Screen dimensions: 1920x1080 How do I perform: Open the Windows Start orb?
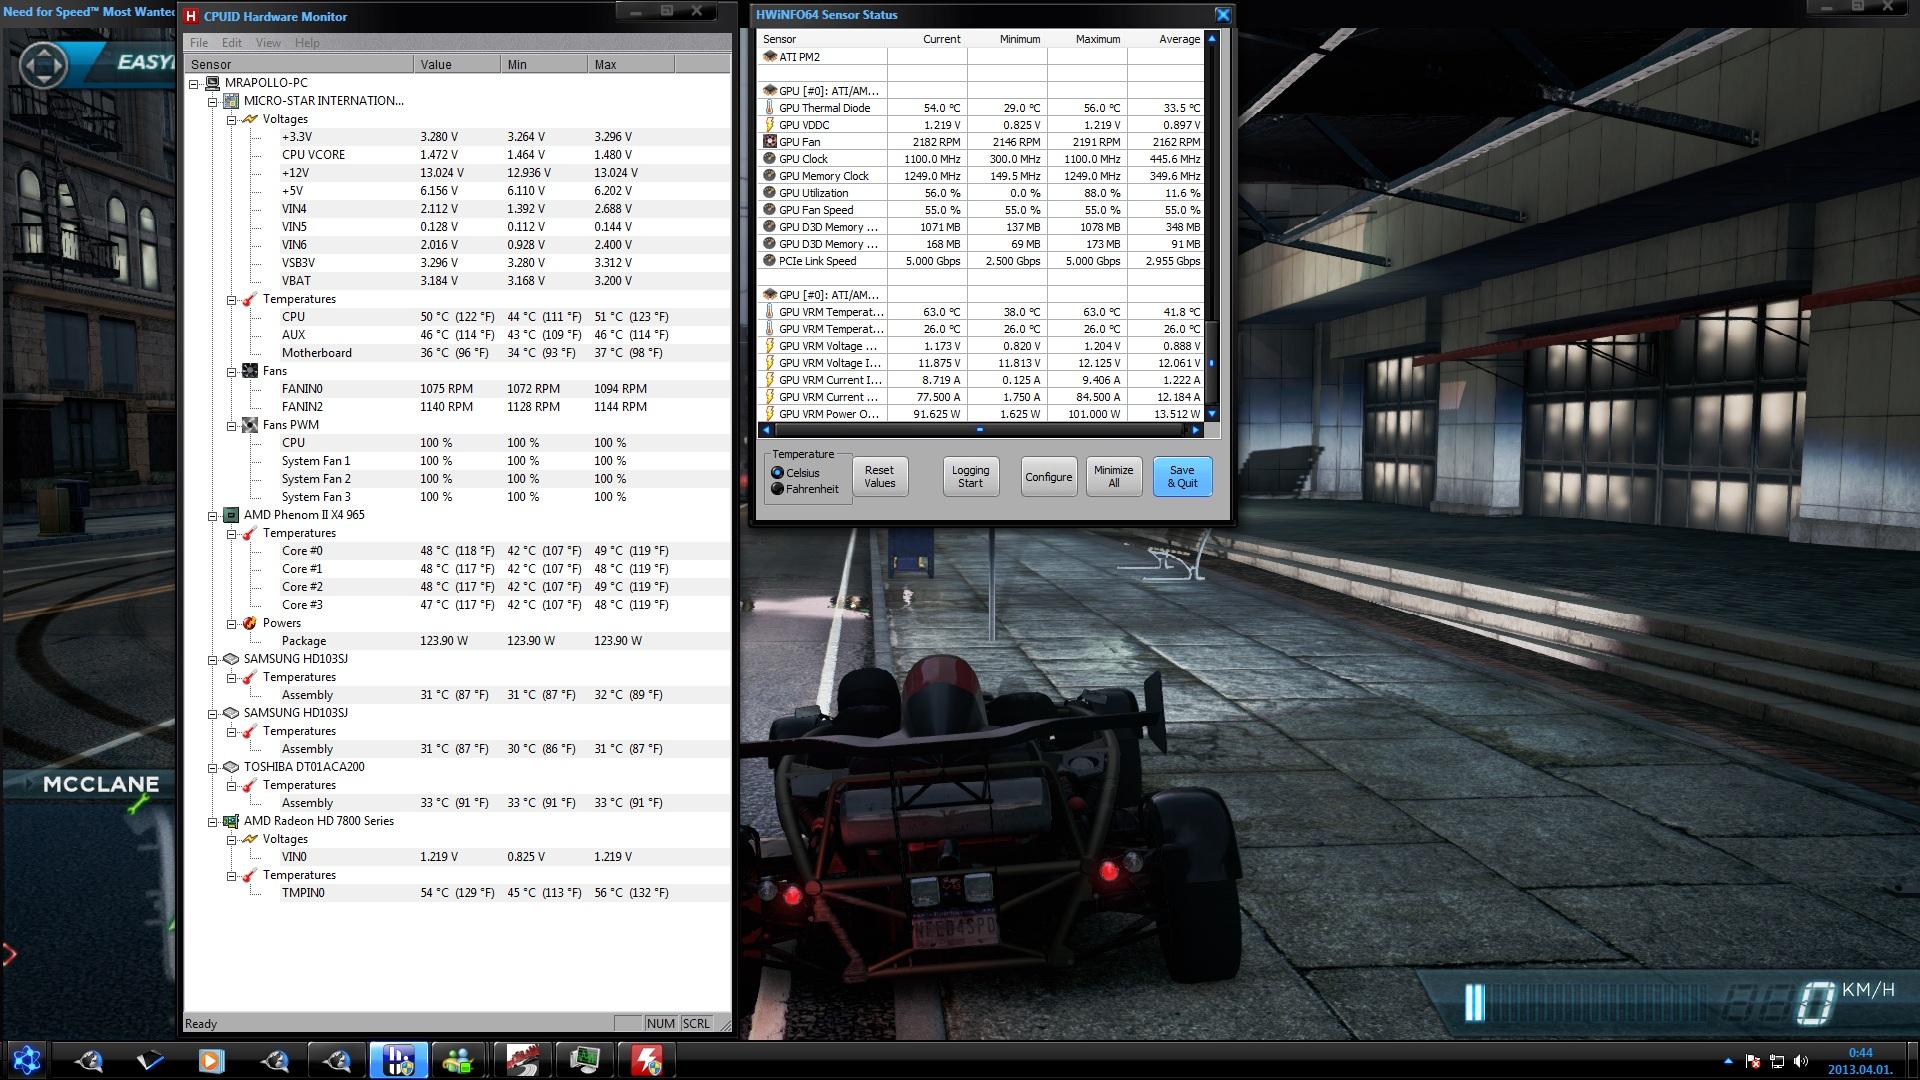[26, 1060]
